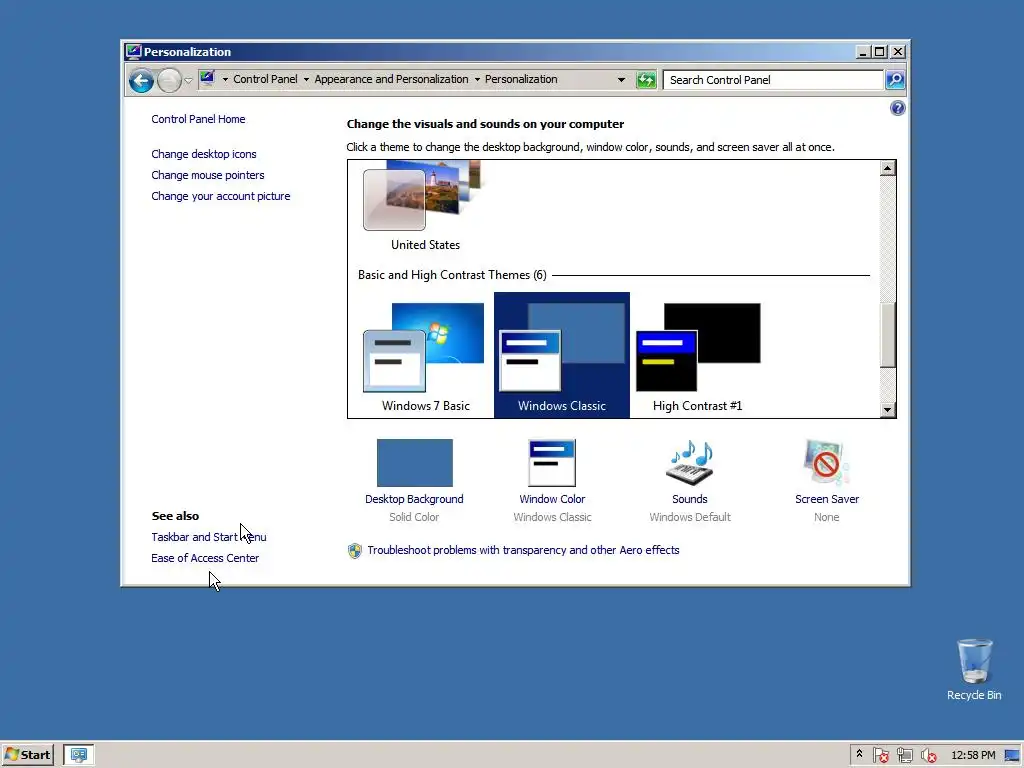Click Personalization taskbar button
This screenshot has width=1024, height=768.
79,755
